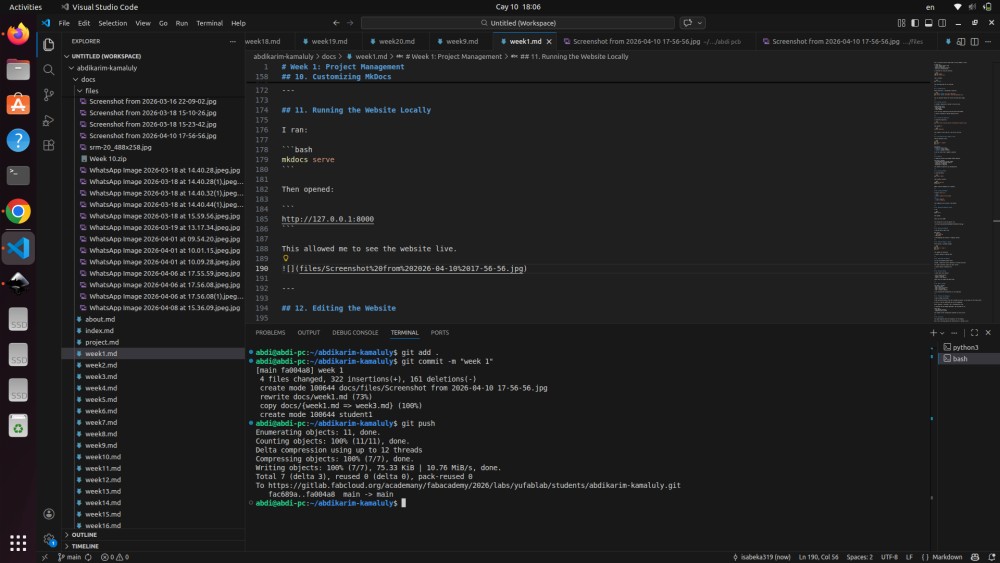1000x563 pixels.
Task: Expand the Outline section
Action: coord(152,535)
